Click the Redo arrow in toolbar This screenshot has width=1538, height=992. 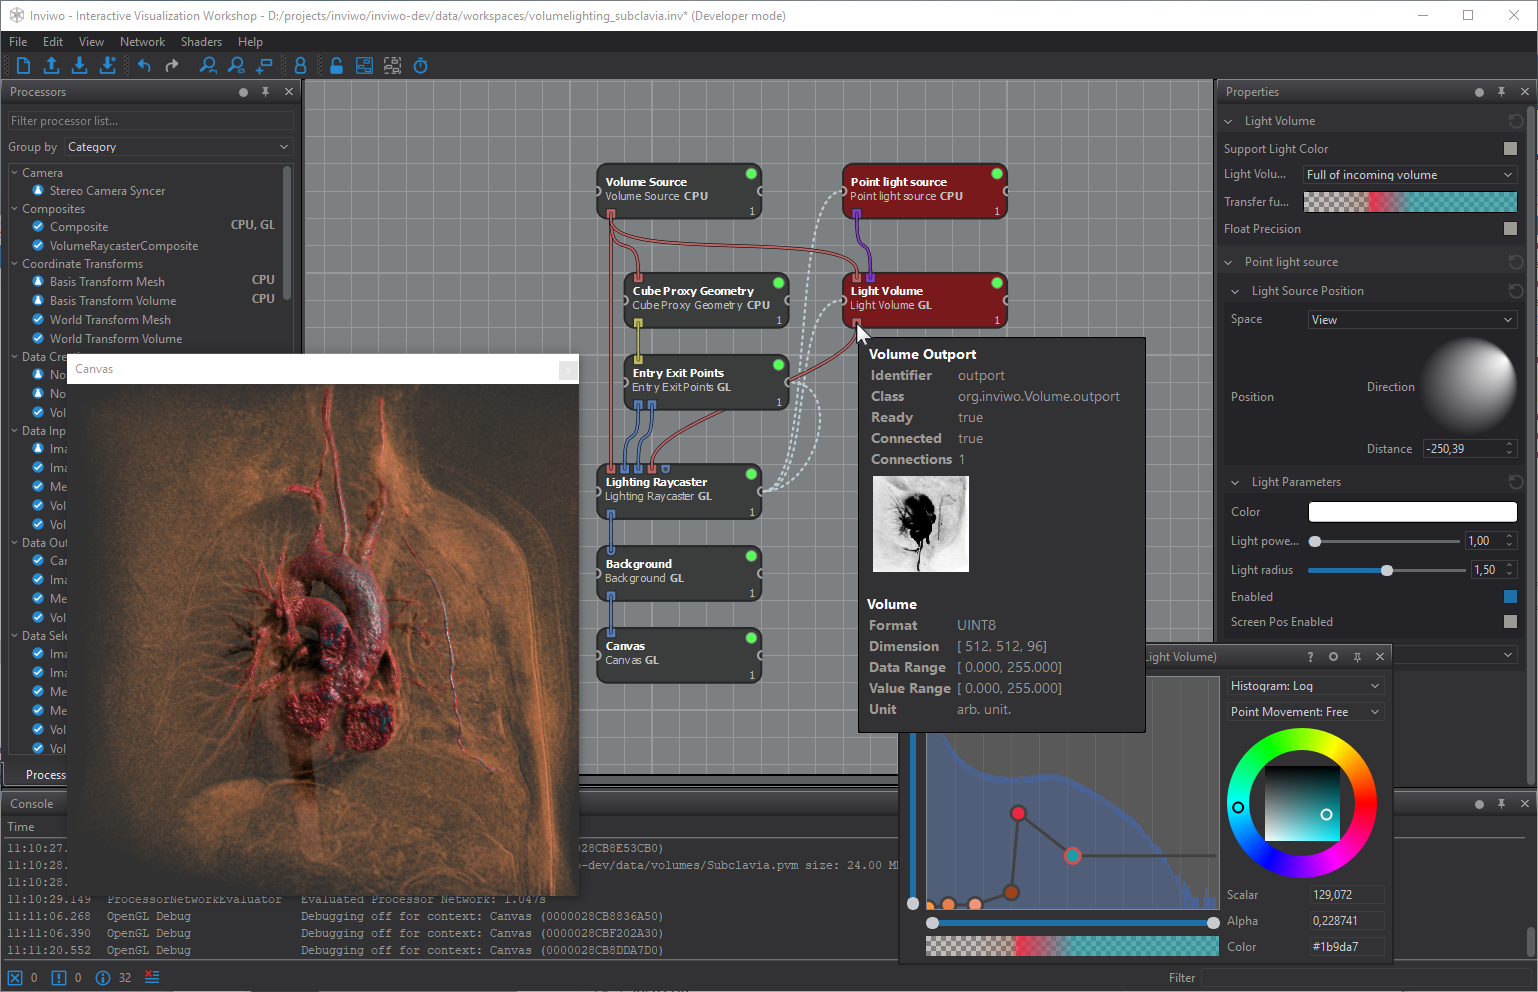pyautogui.click(x=172, y=66)
